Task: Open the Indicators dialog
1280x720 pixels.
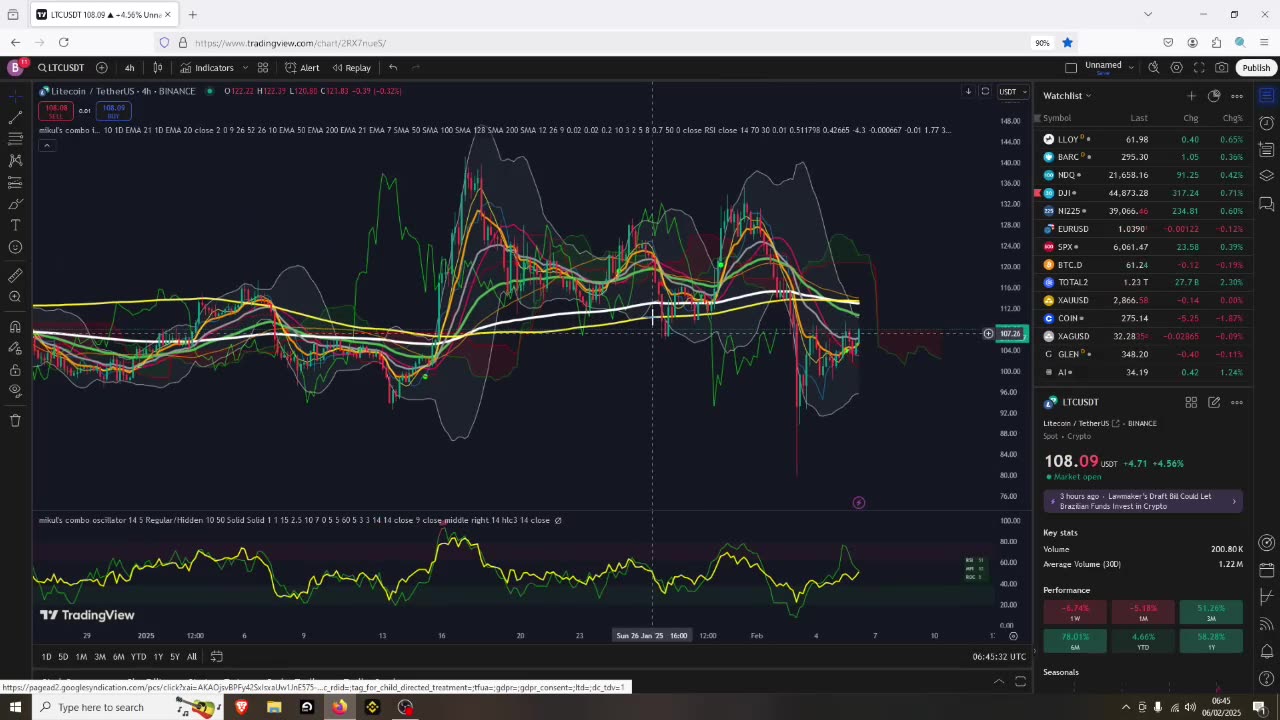Action: coord(207,67)
